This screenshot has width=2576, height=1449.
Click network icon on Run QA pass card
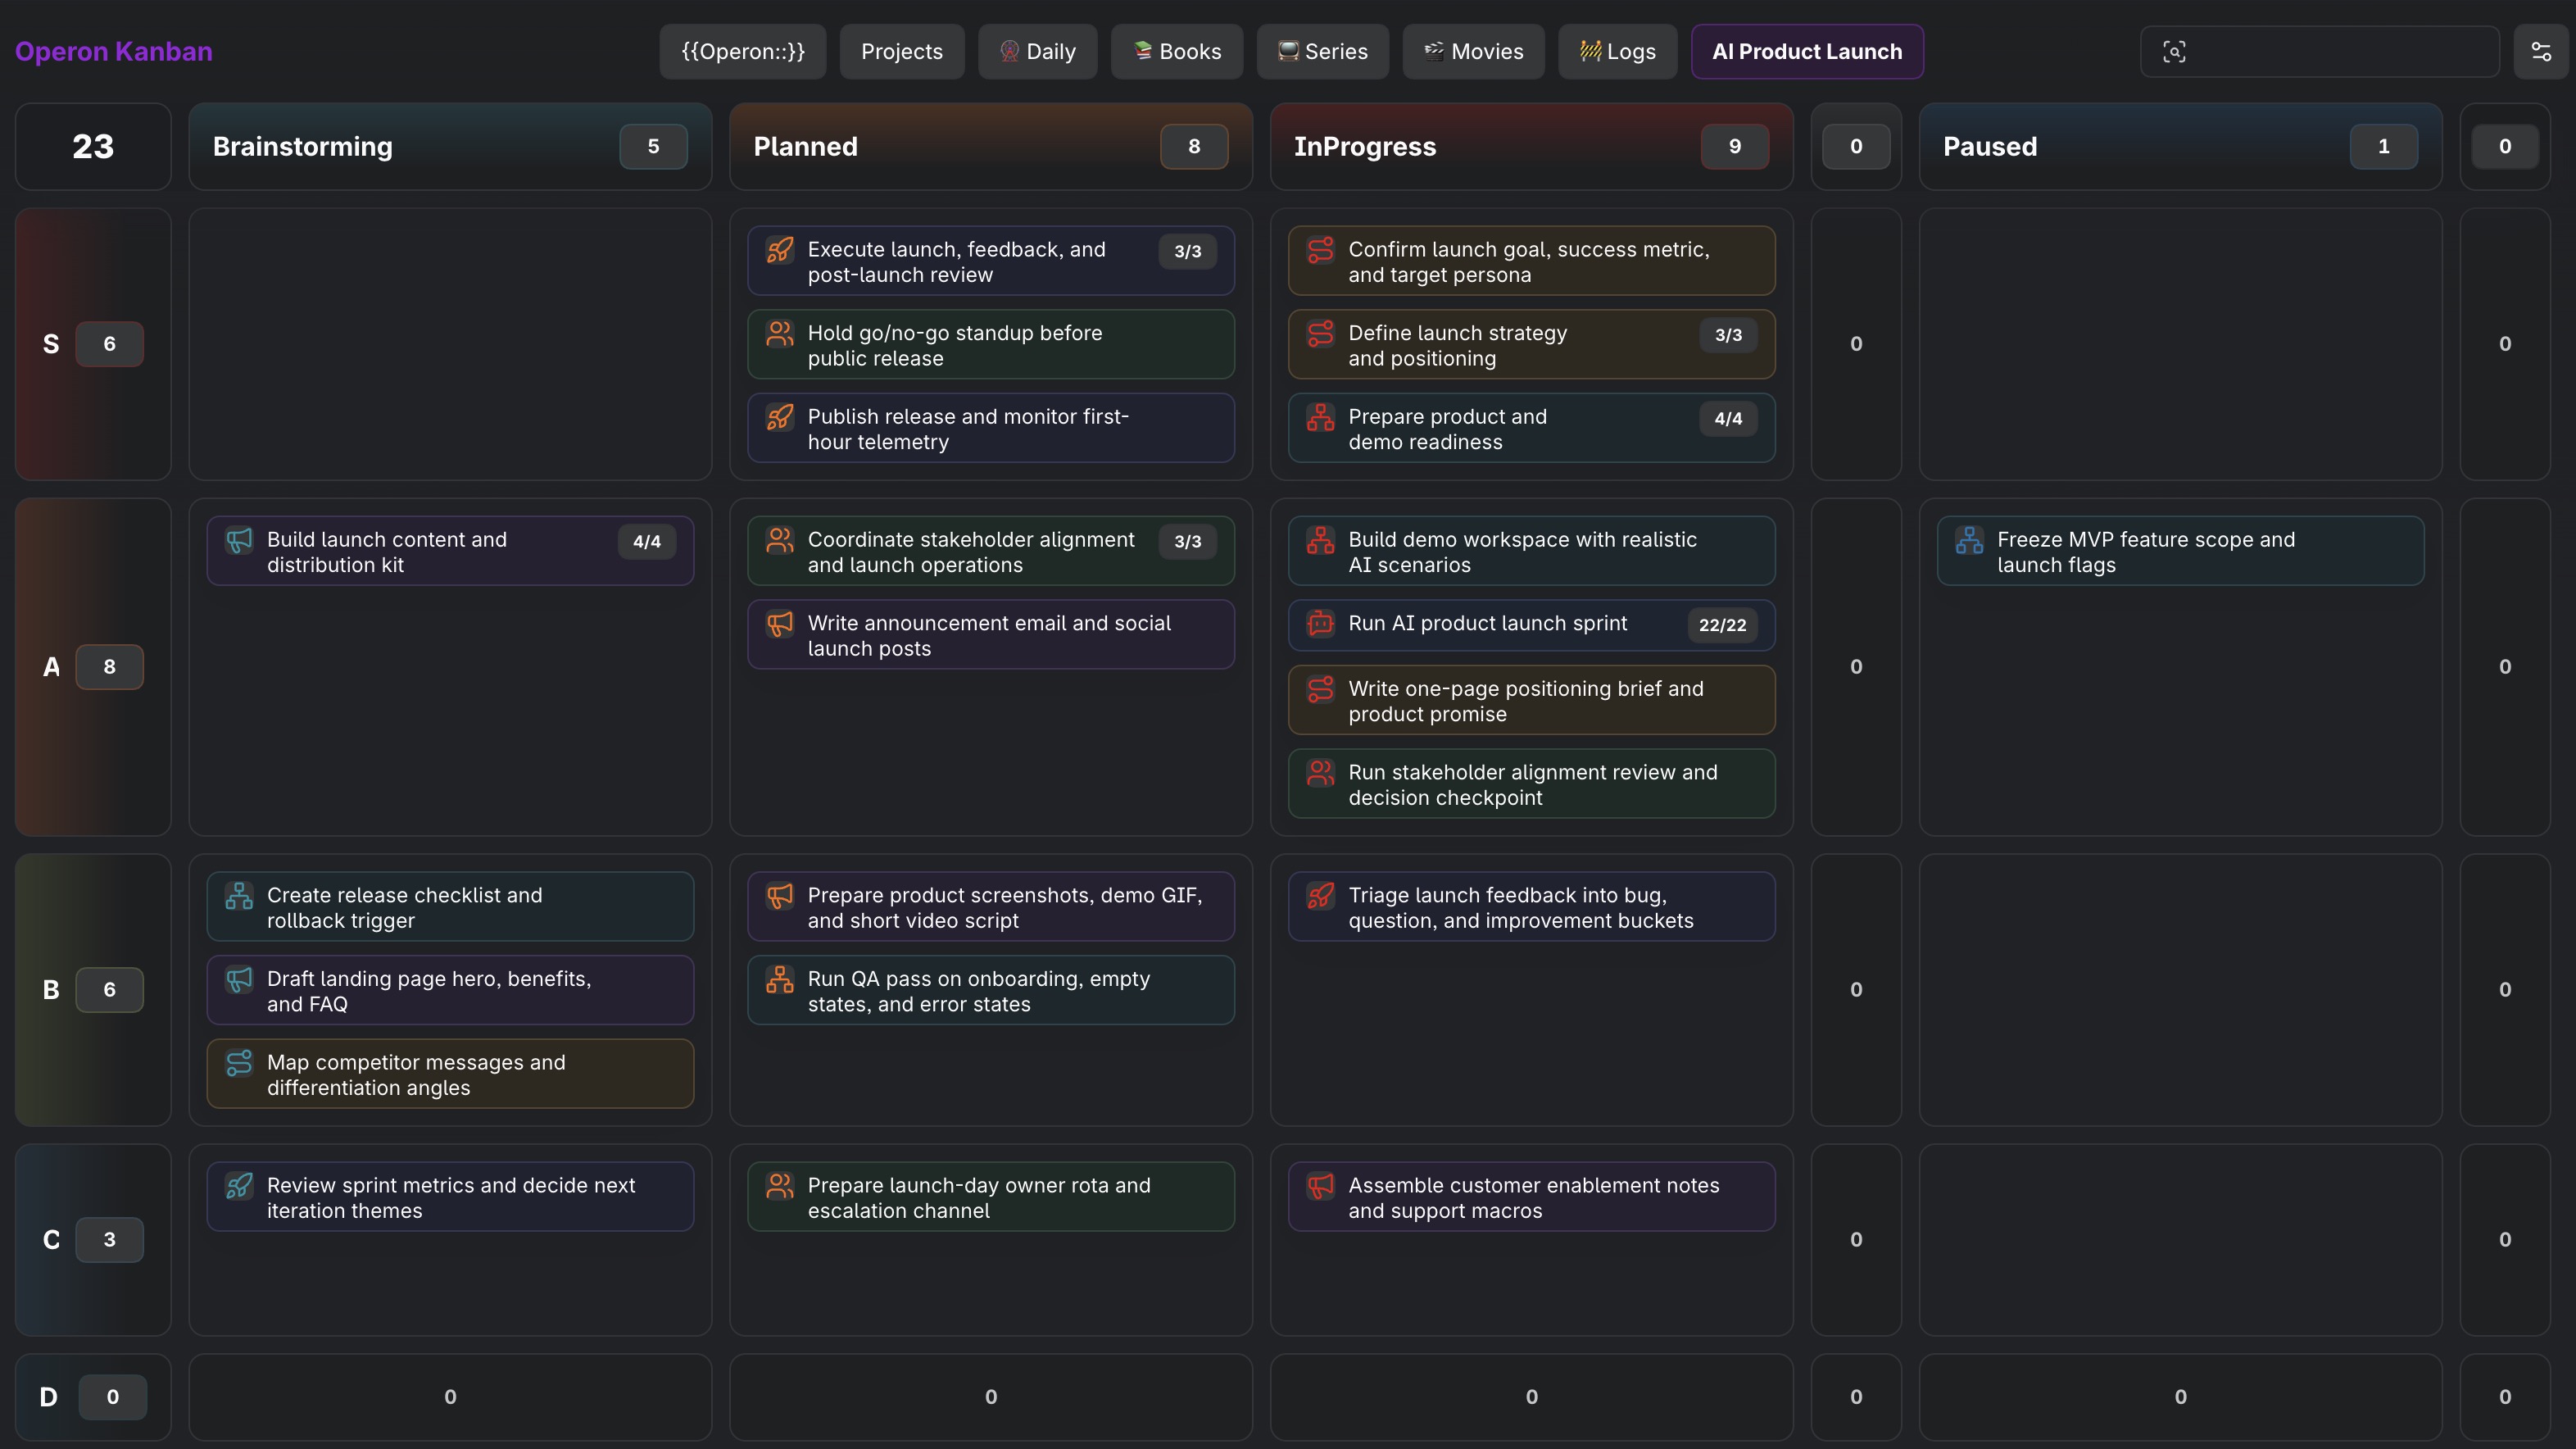coord(780,979)
